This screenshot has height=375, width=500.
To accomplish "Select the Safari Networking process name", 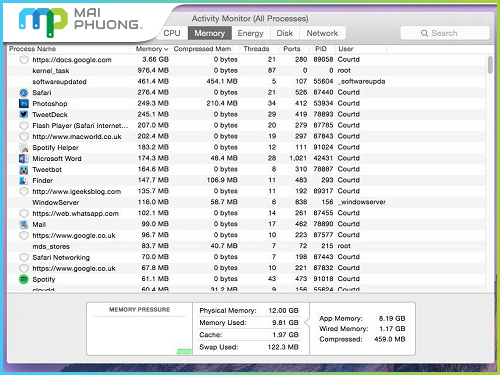I will [61, 258].
